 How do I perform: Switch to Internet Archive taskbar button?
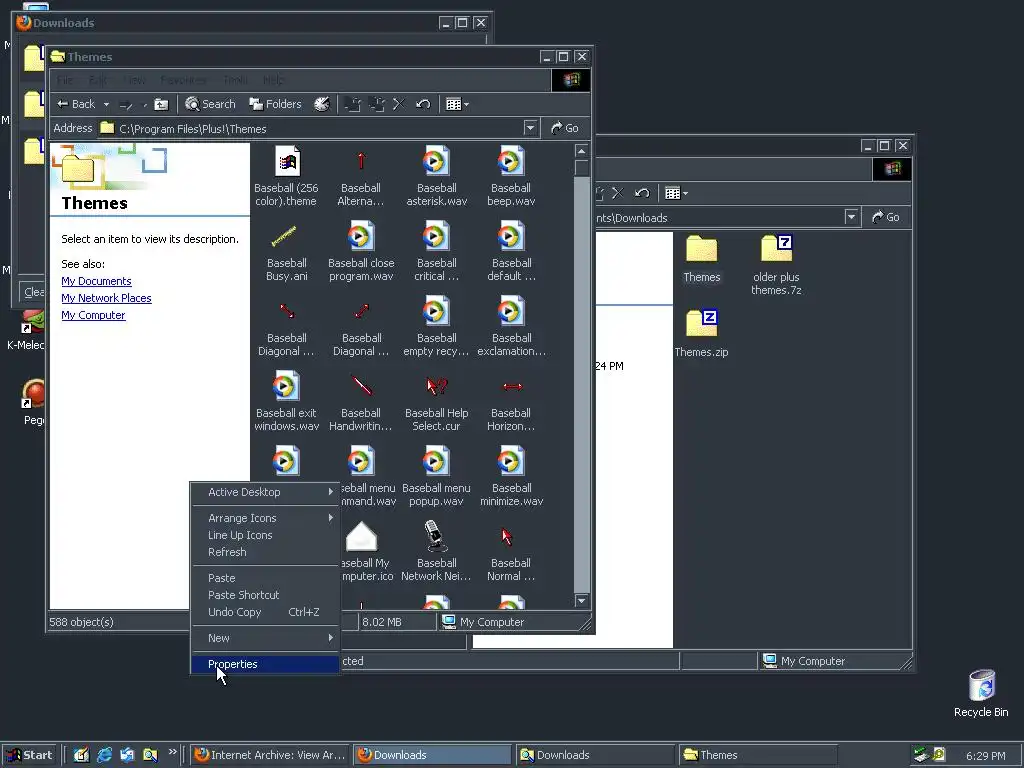click(x=270, y=755)
